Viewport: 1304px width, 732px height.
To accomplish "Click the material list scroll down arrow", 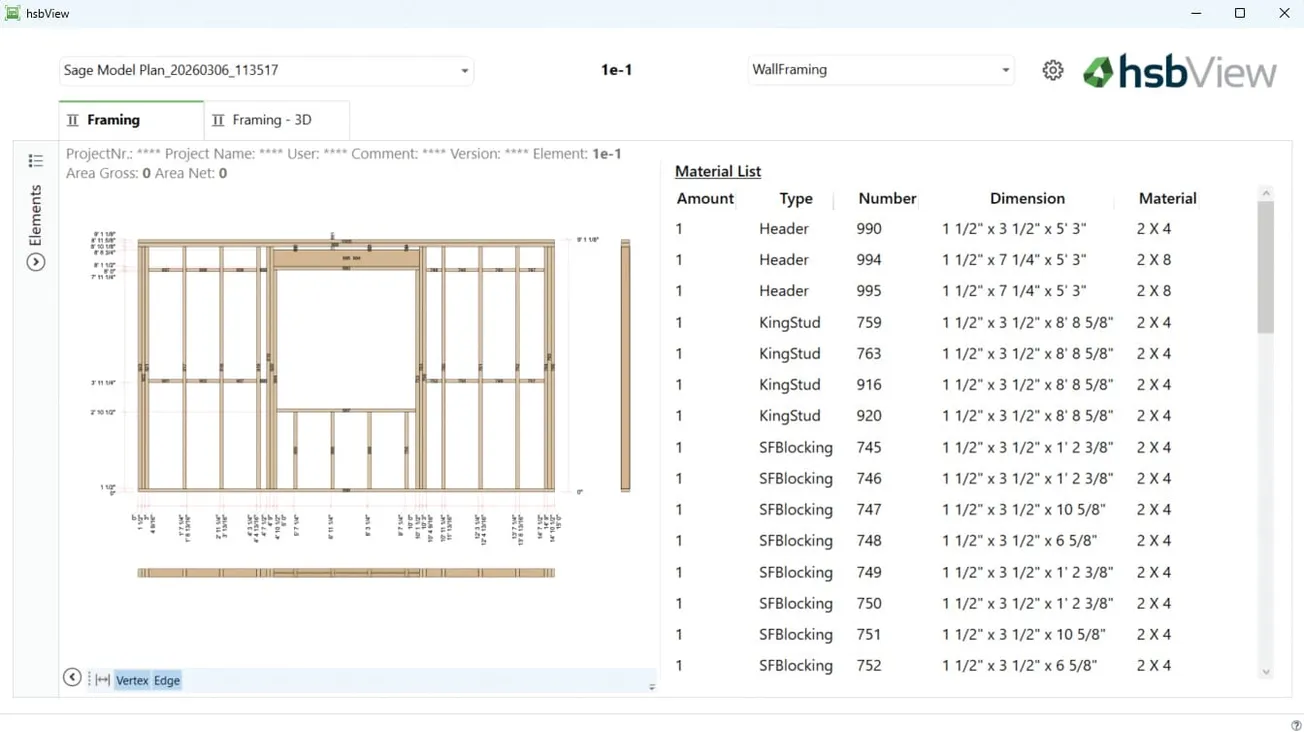I will coord(1266,672).
